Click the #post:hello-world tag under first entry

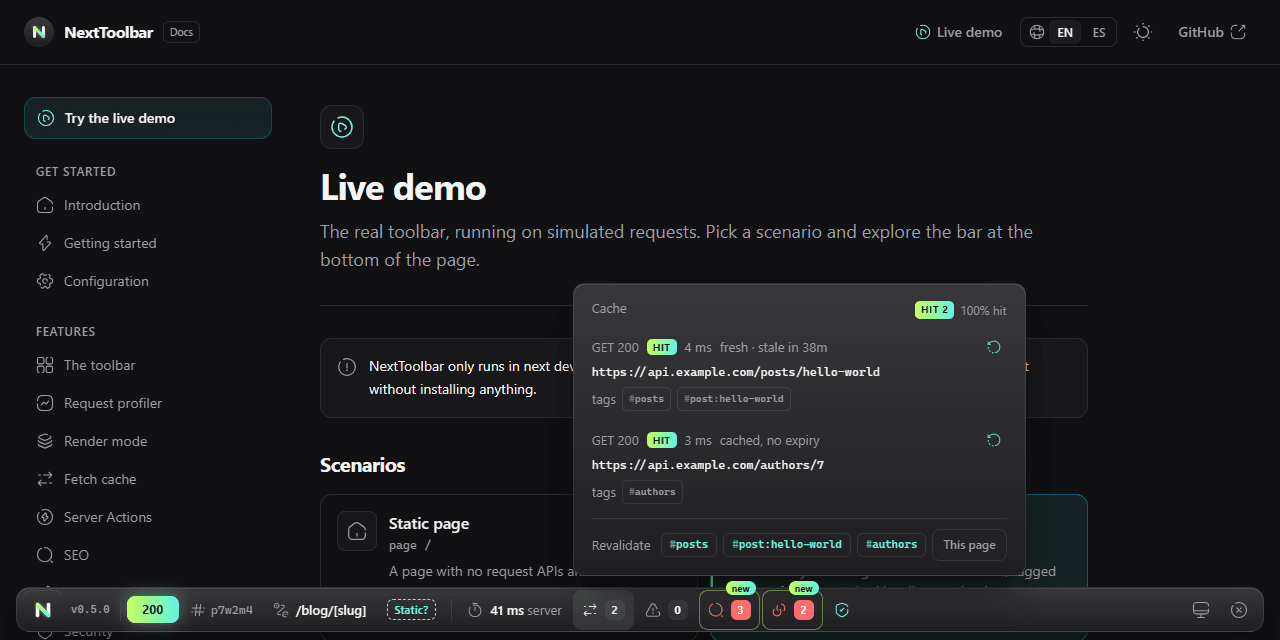734,399
